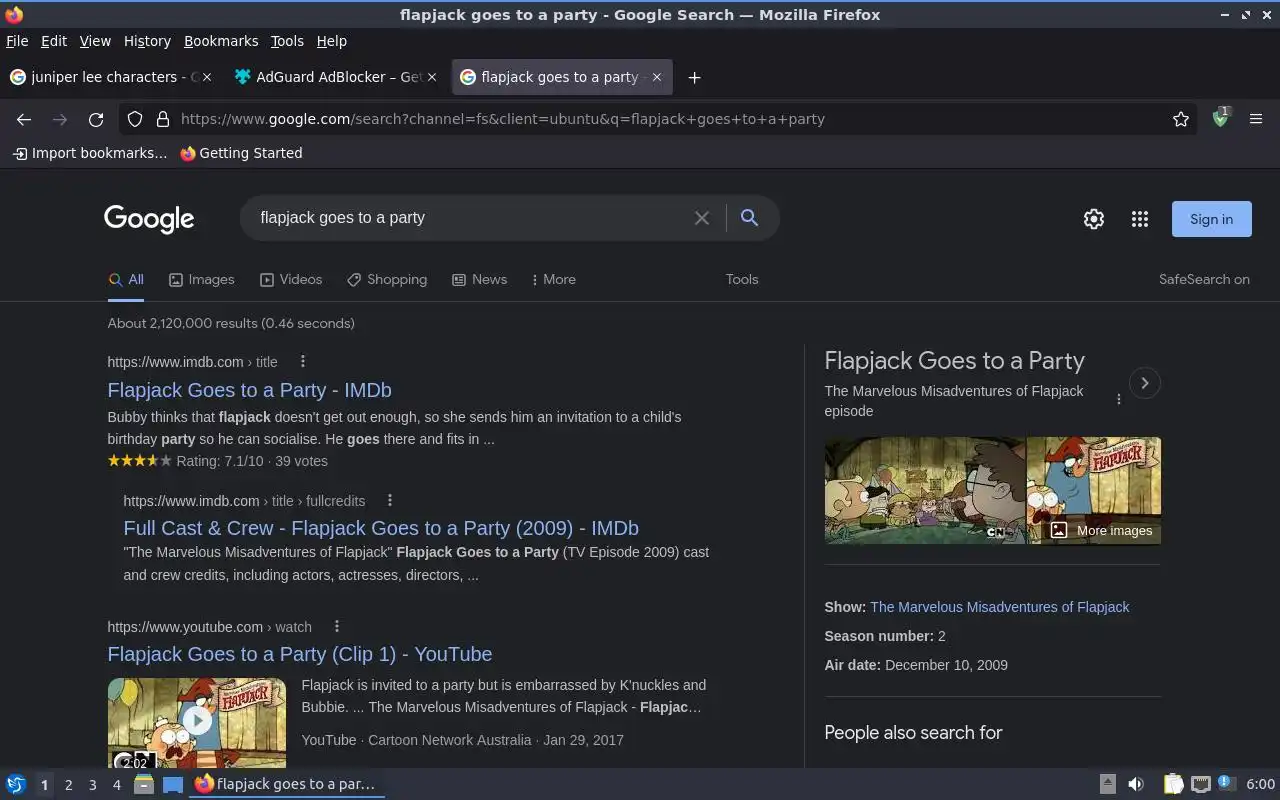Open knowledge panel more options dots
Image resolution: width=1280 pixels, height=800 pixels.
click(x=1119, y=399)
